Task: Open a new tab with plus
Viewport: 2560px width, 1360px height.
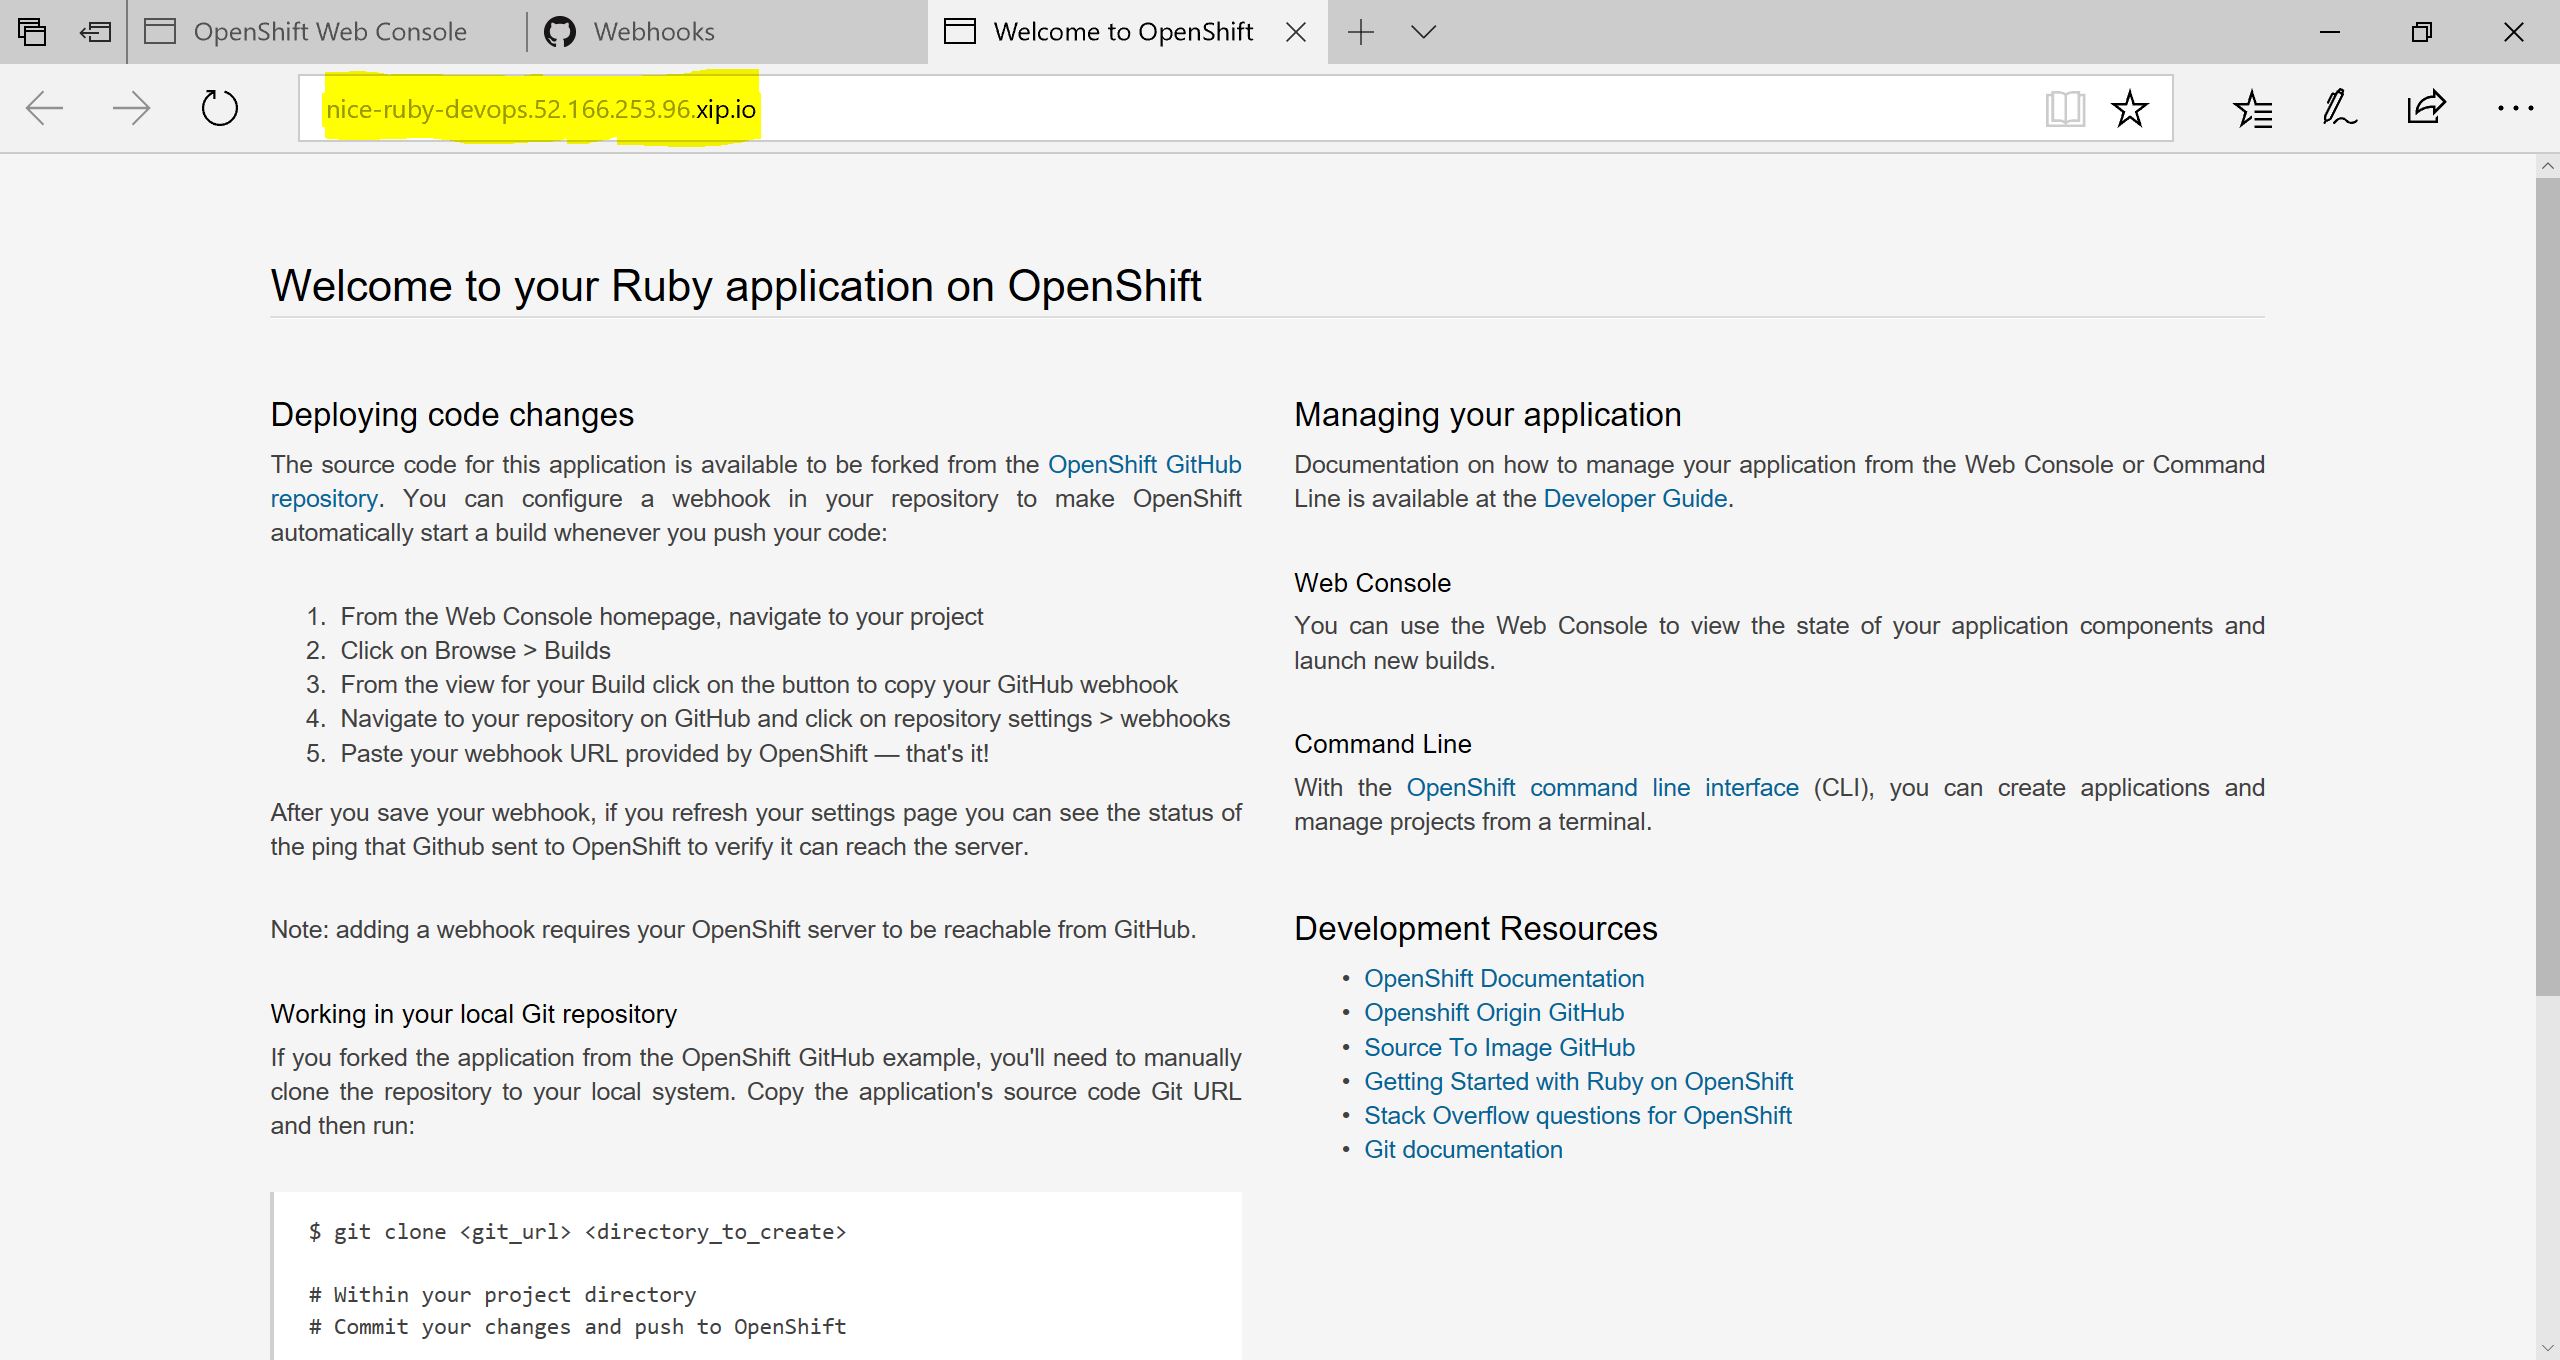Action: point(1360,32)
